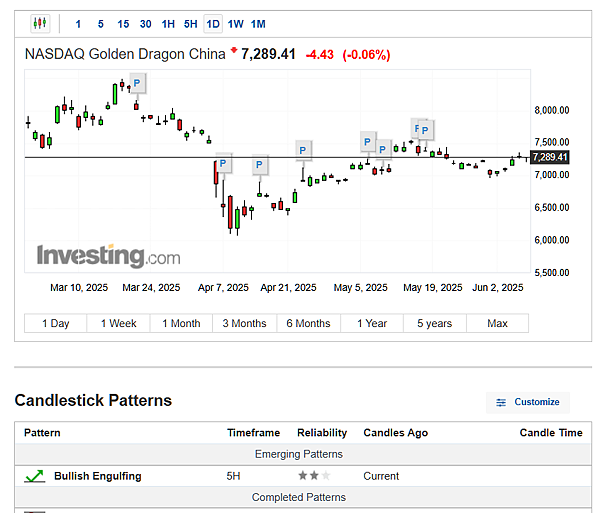
Task: Click the green Bullish Engulfing arrow icon
Action: (x=34, y=476)
